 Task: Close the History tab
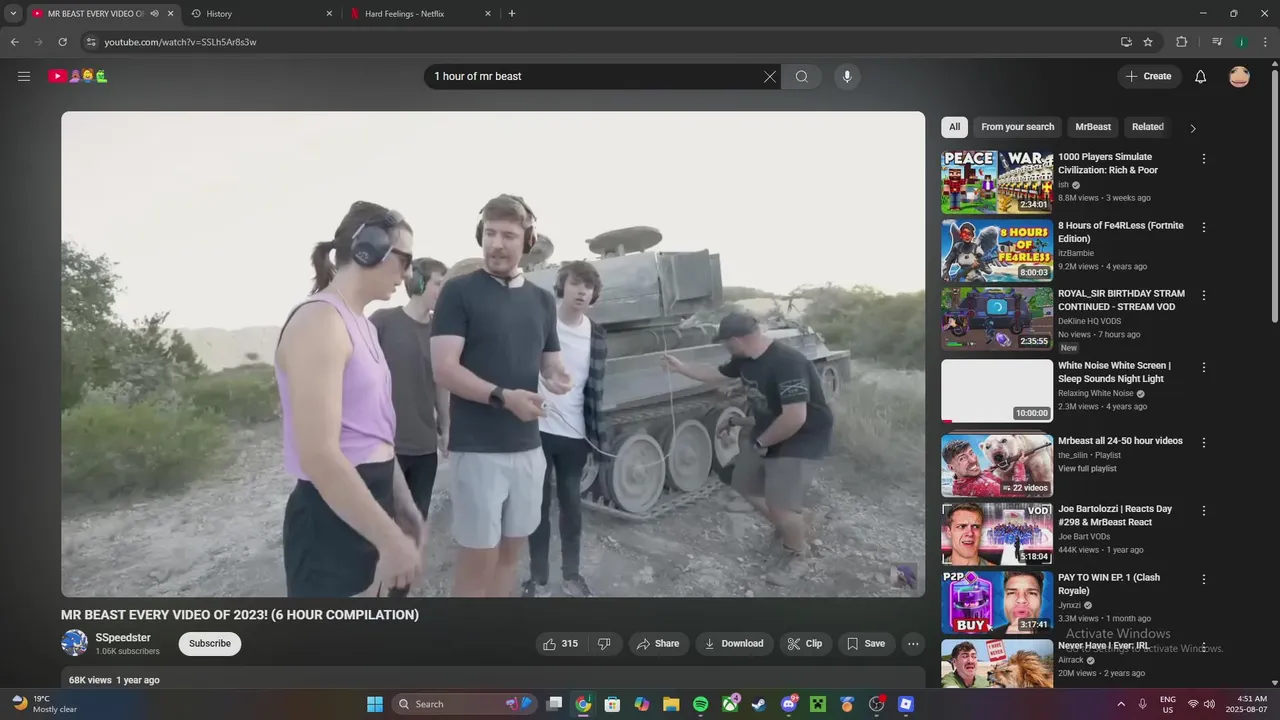coord(329,14)
